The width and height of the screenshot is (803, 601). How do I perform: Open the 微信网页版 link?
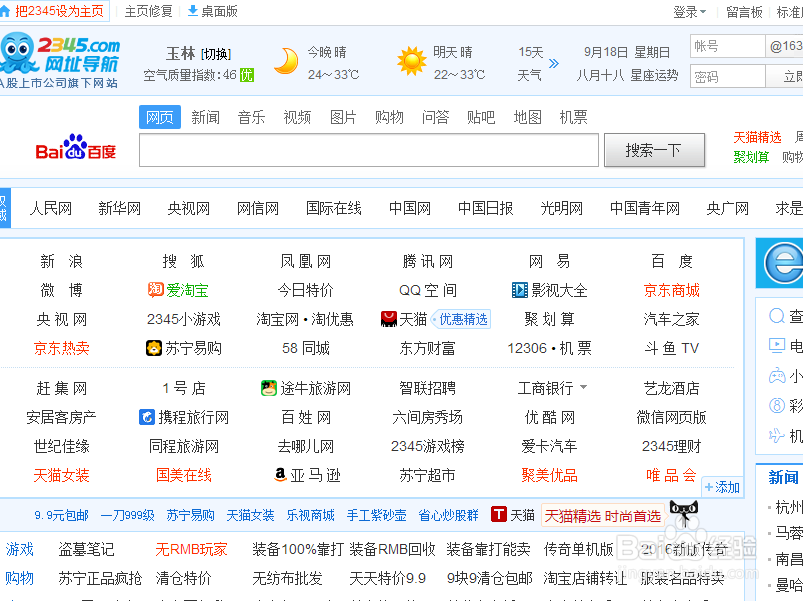pos(671,417)
